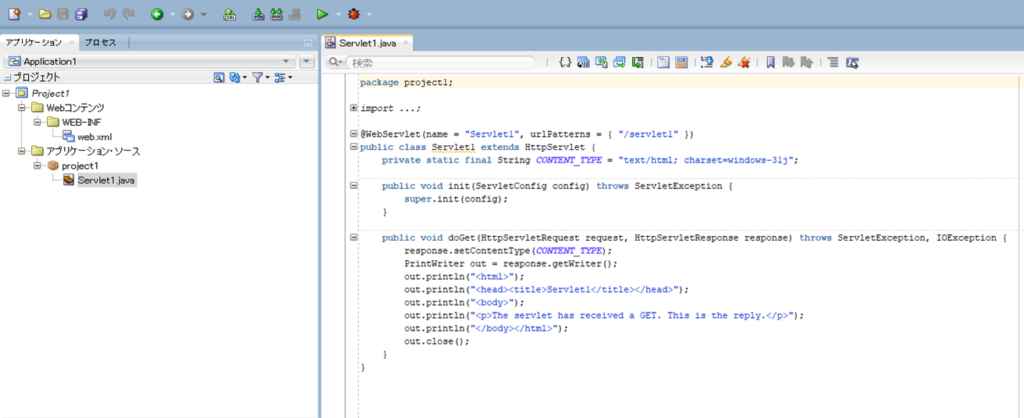Navigate back with the green arrow icon
1024x418 pixels.
point(157,14)
